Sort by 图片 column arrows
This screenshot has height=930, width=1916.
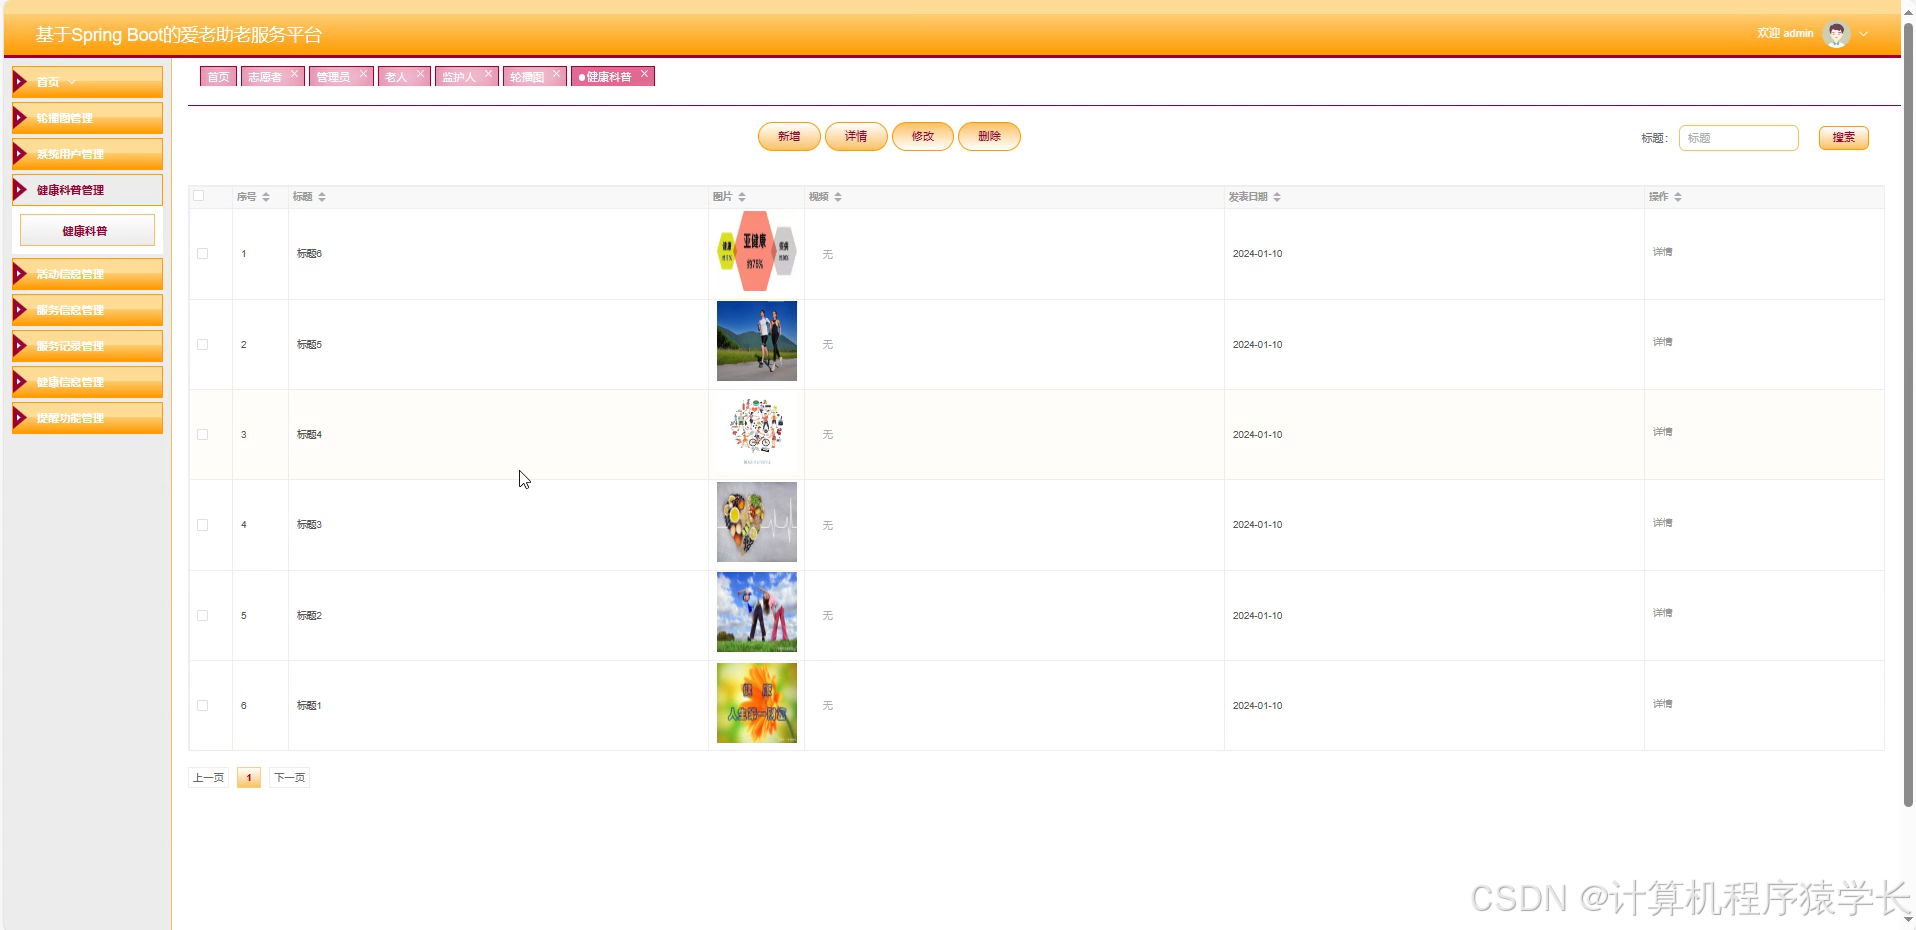click(x=742, y=197)
